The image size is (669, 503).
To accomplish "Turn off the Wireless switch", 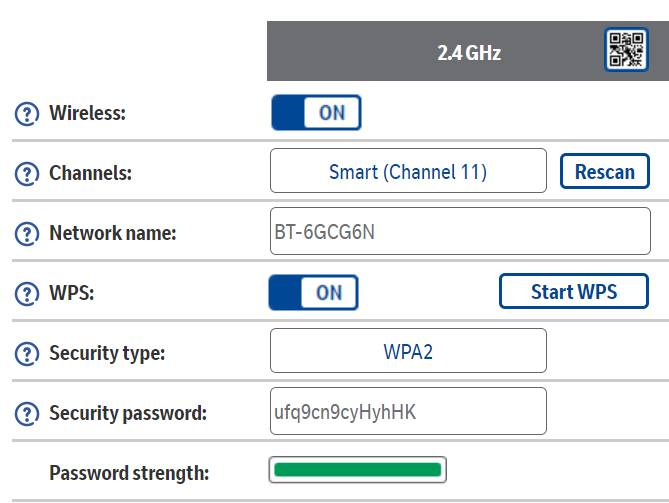I will [316, 113].
